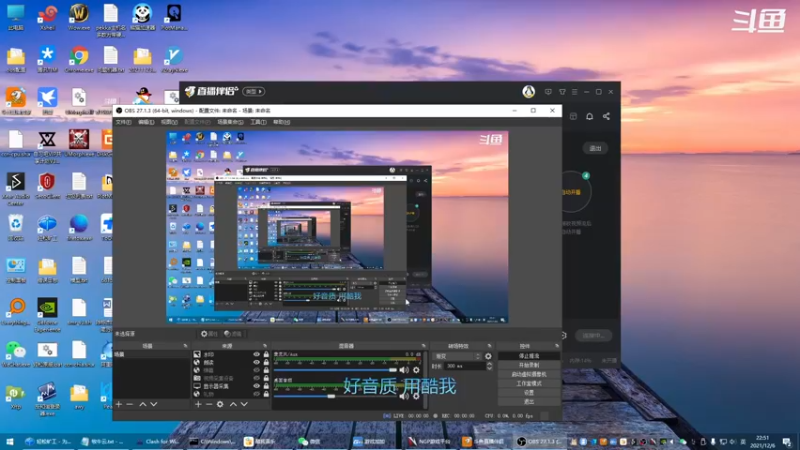The width and height of the screenshot is (800, 450).
Task: Toggle visibility eye of the 弹幕 source
Action: point(257,370)
